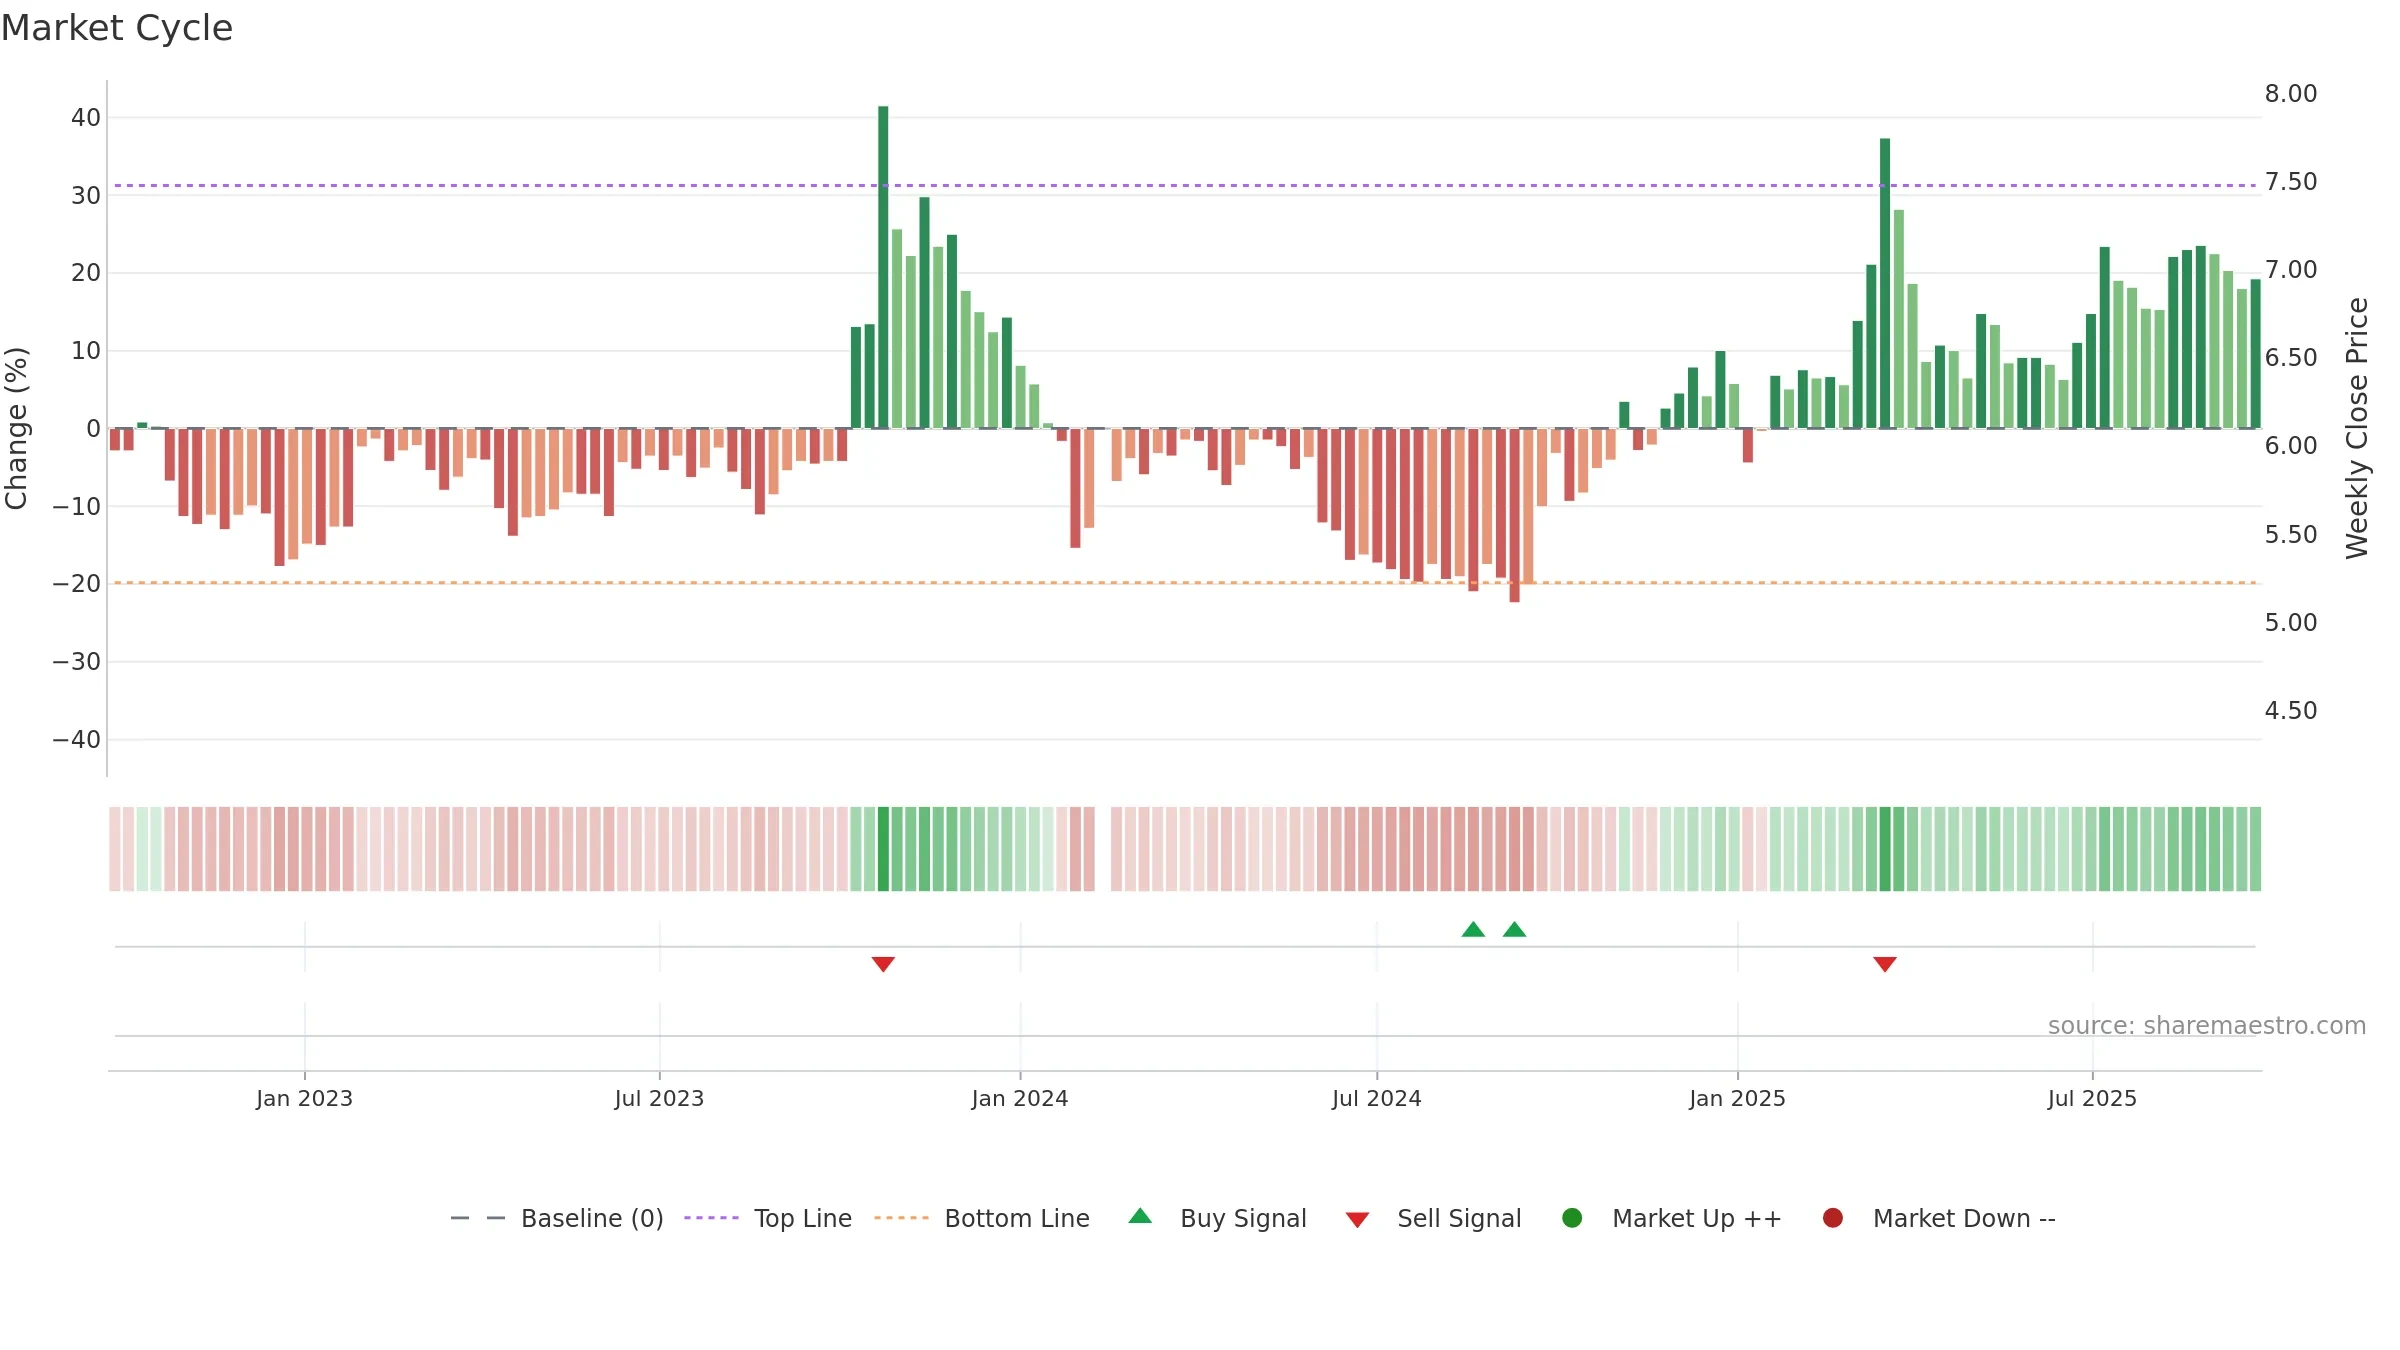Click the red sell signal triangle in 2025
Image resolution: width=2400 pixels, height=1350 pixels.
[1885, 964]
